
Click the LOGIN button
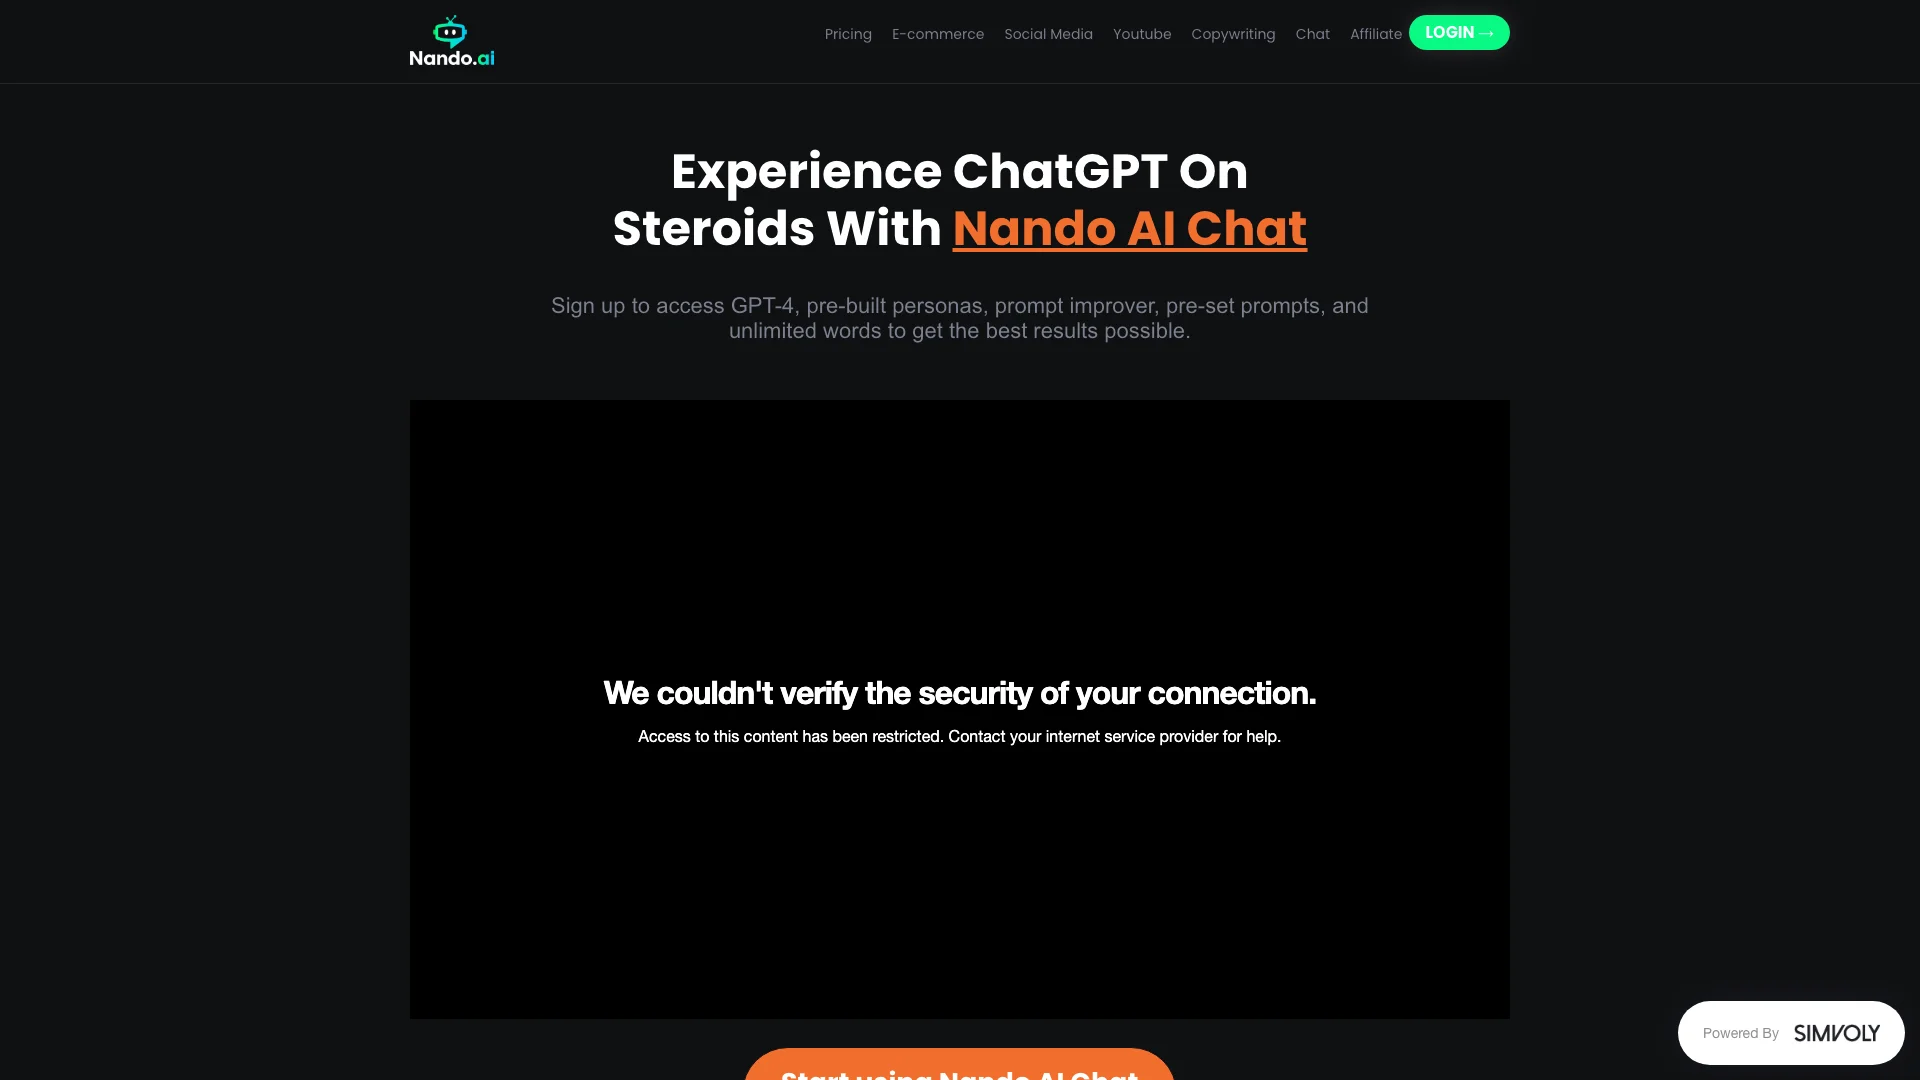click(x=1458, y=33)
